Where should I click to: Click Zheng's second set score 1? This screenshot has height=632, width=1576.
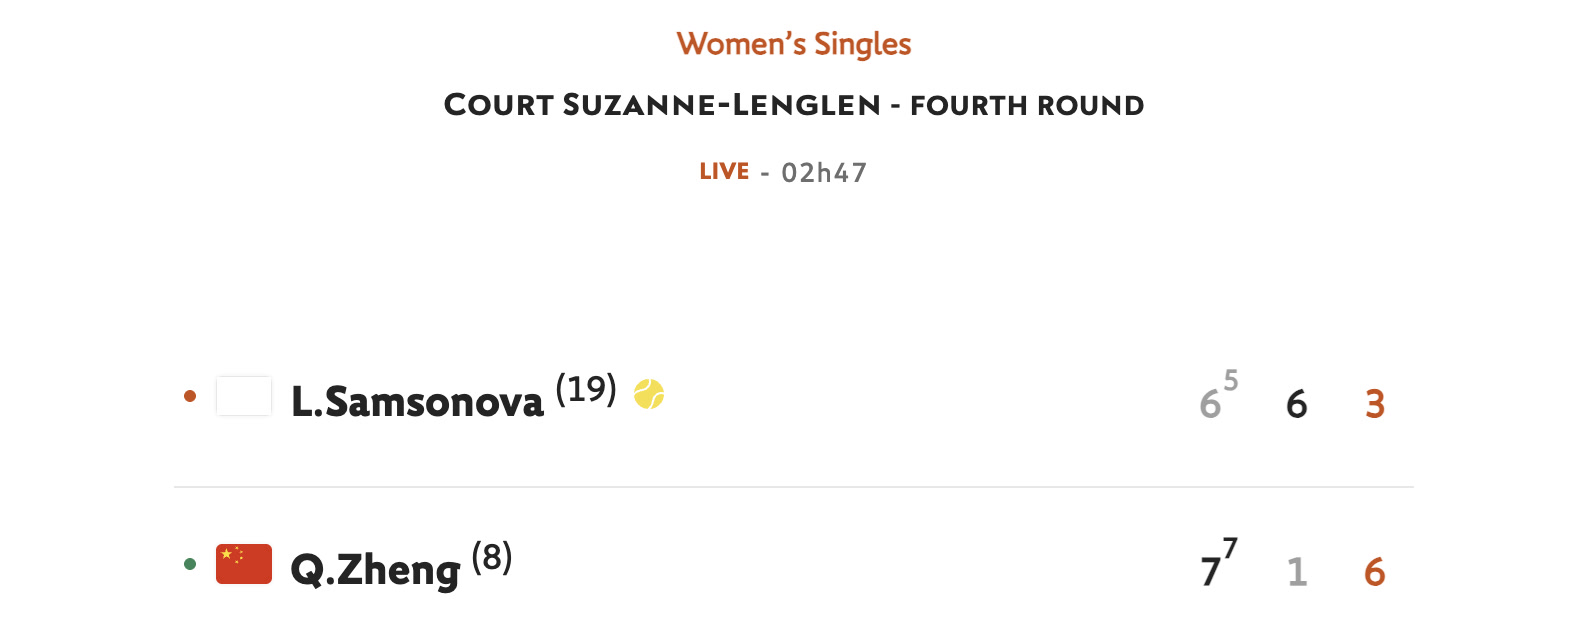pyautogui.click(x=1297, y=572)
